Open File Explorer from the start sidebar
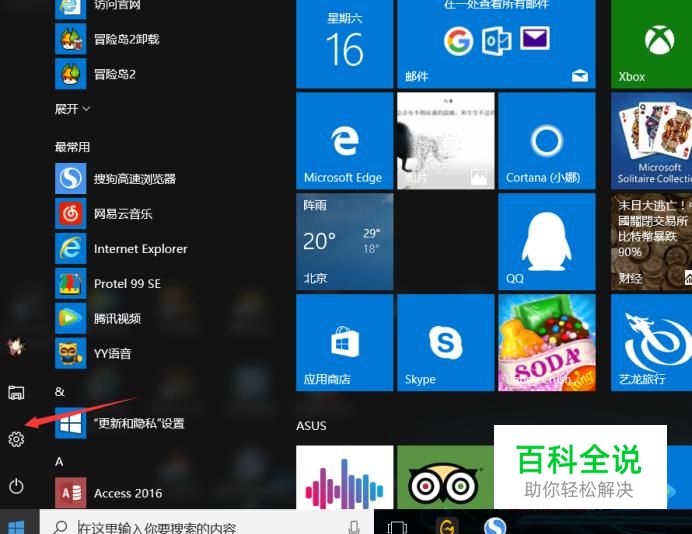The height and width of the screenshot is (534, 692). (x=16, y=392)
